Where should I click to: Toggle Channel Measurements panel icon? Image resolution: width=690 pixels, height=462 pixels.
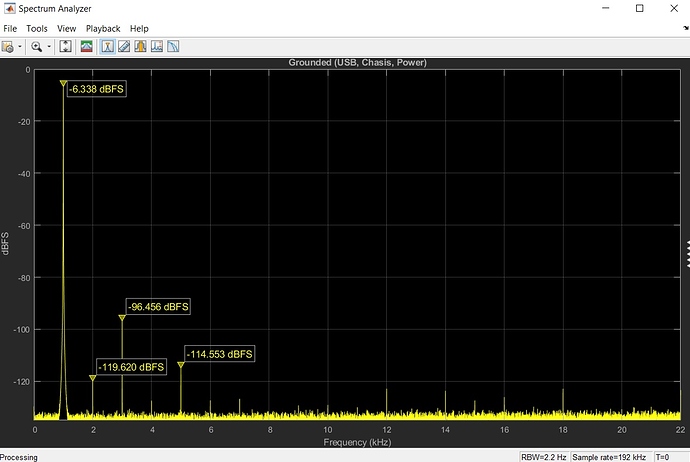141,46
